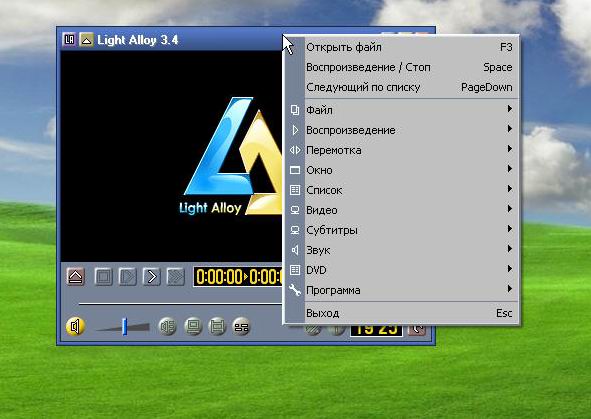Click the play button in controls
This screenshot has width=591, height=419.
127,277
